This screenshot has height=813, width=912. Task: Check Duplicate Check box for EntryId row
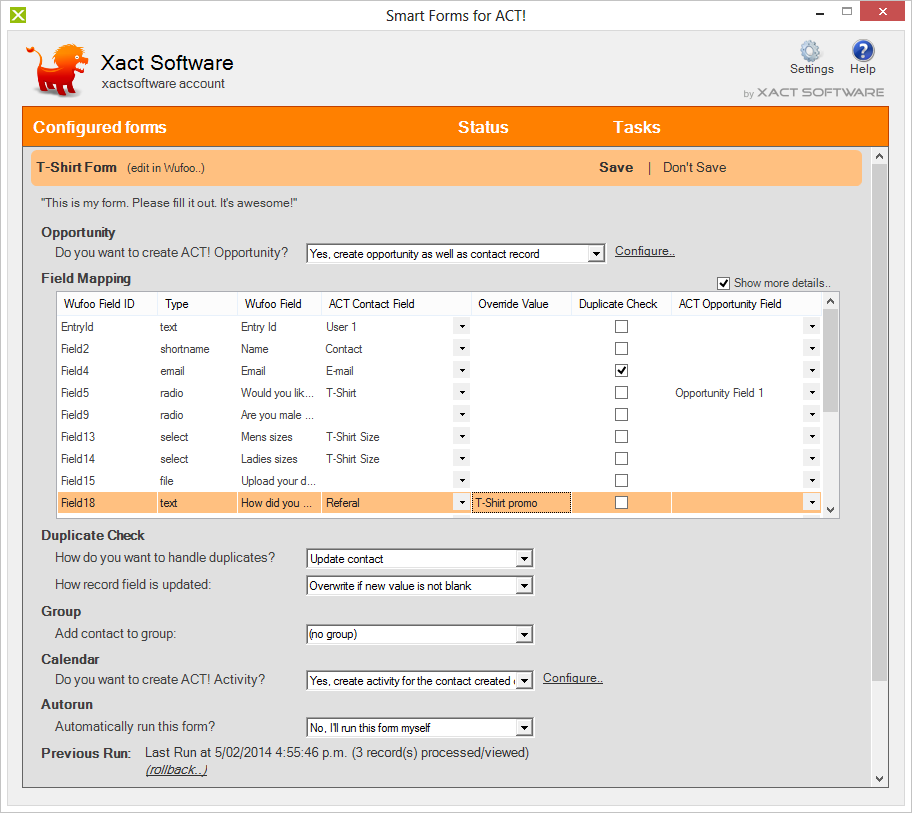click(x=621, y=327)
